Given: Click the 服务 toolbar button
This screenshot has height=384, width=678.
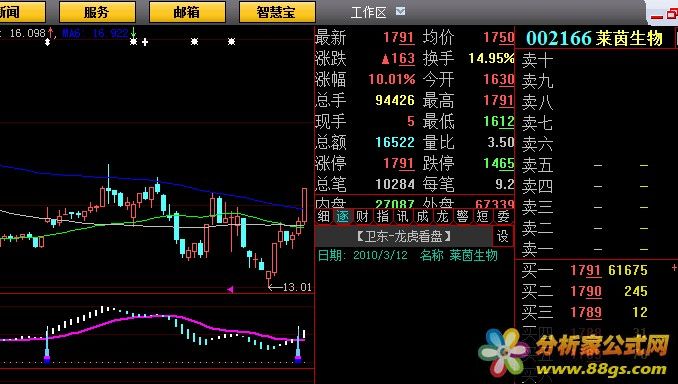Looking at the screenshot, I should click(x=97, y=12).
